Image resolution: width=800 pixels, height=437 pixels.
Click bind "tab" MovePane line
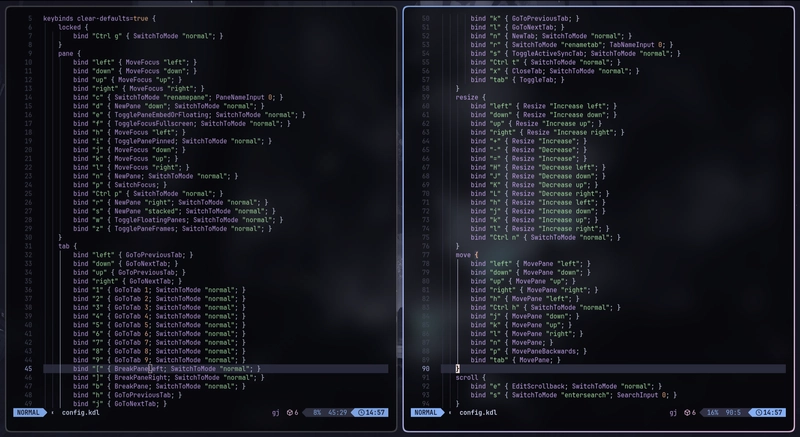click(x=516, y=360)
